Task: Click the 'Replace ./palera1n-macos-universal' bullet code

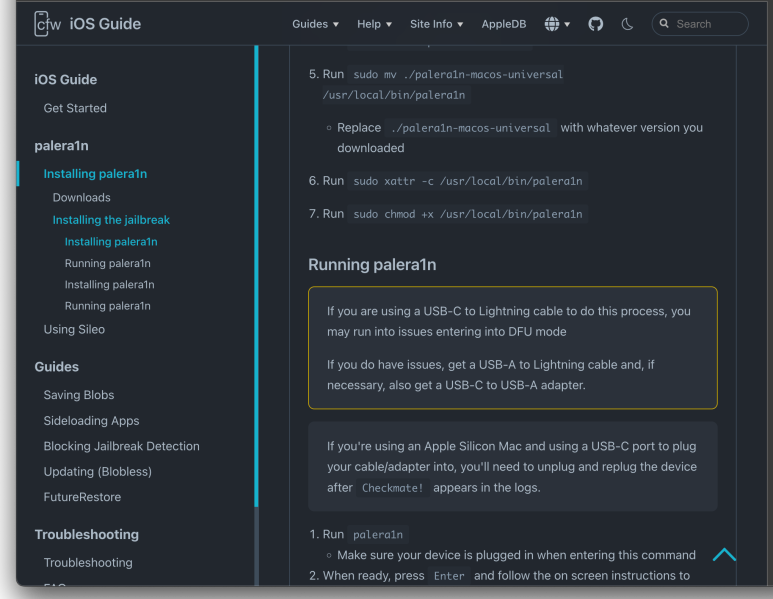Action: point(470,128)
